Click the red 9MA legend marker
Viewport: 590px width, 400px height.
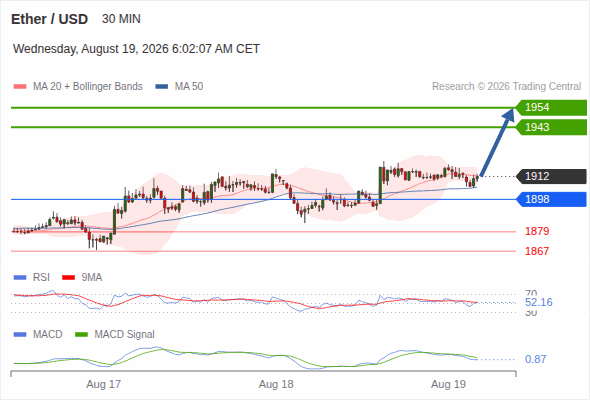68,278
